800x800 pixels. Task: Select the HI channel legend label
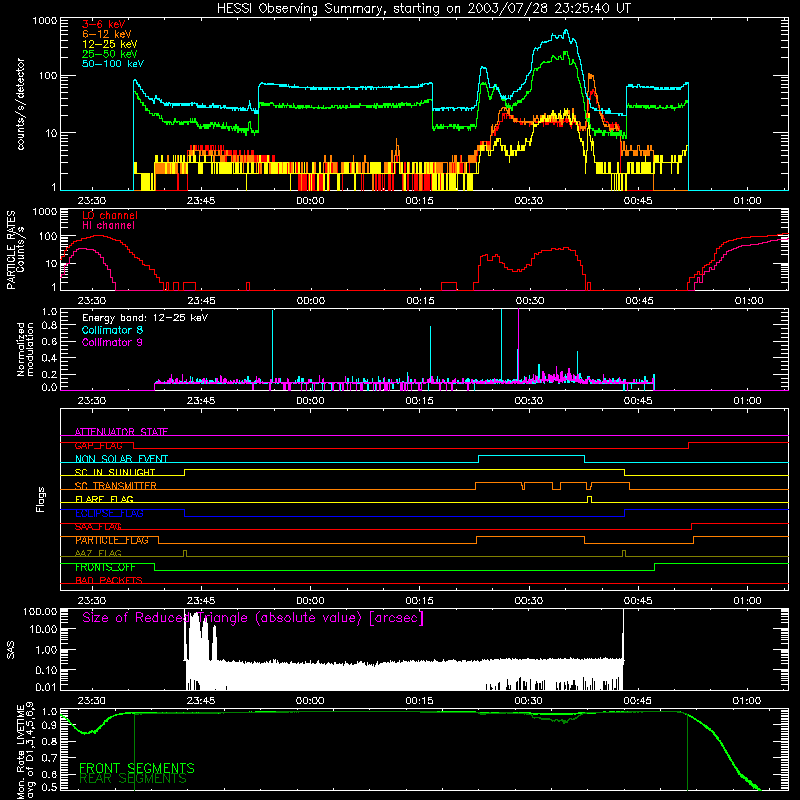click(x=108, y=226)
